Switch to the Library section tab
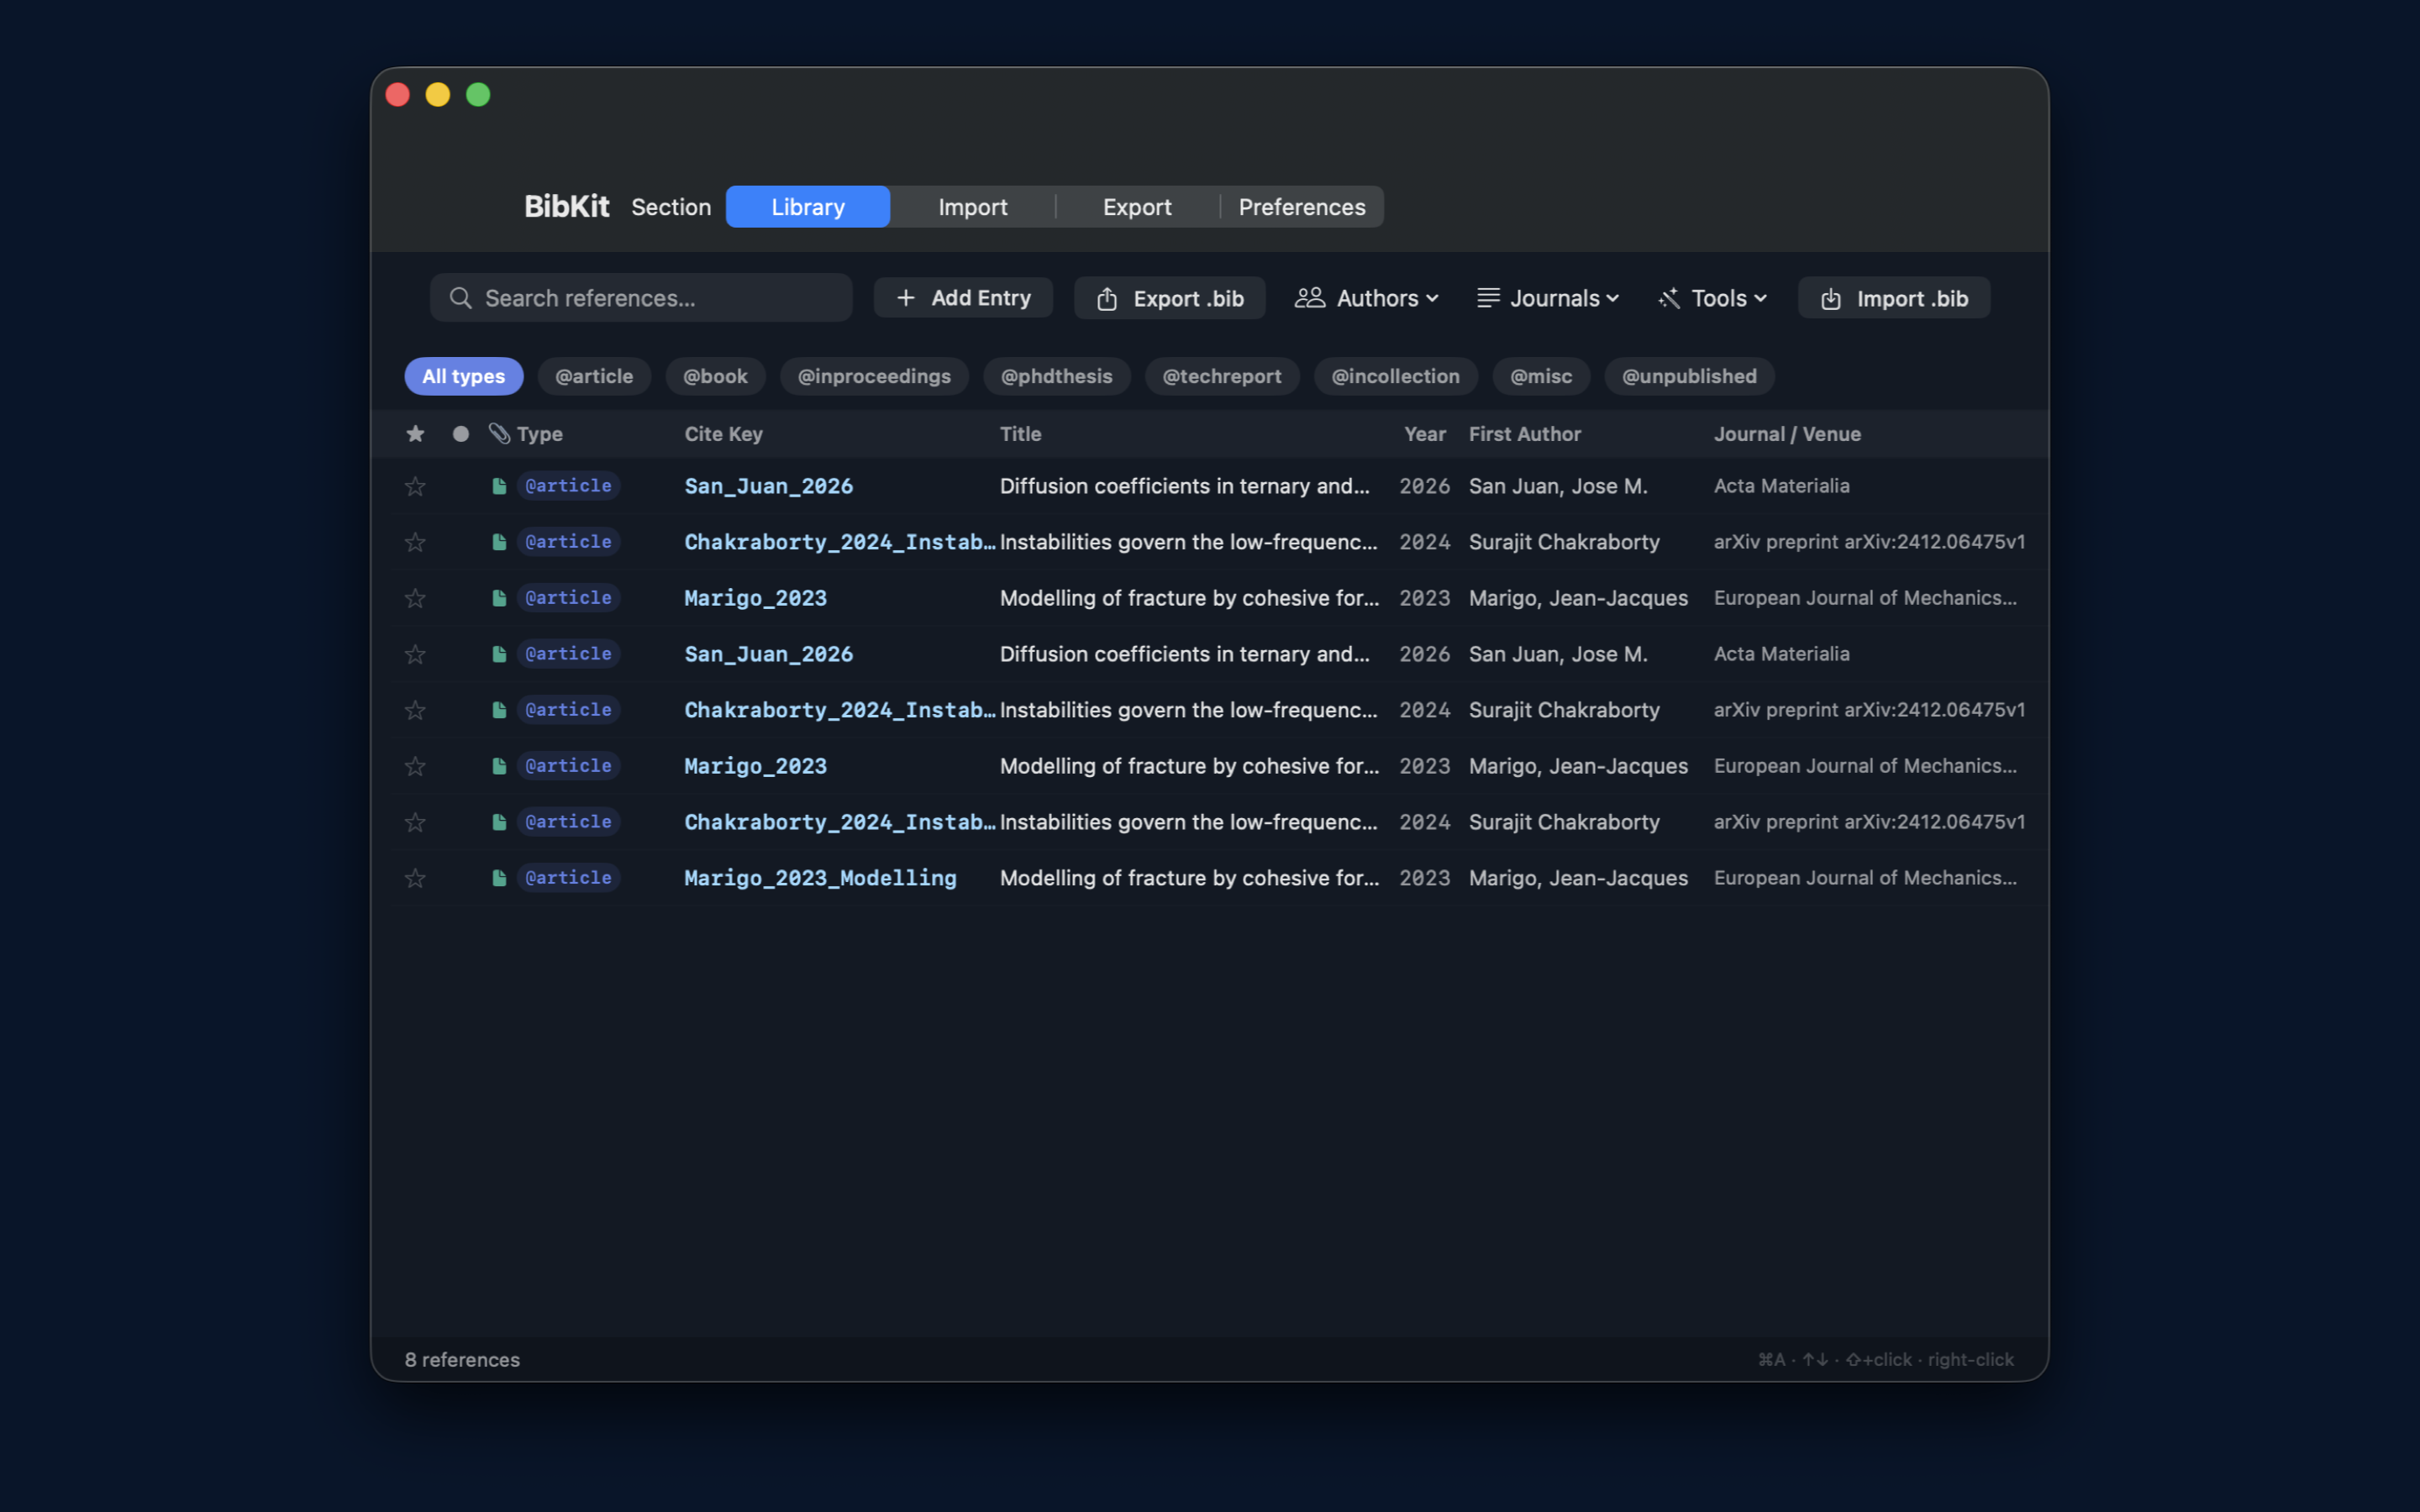The image size is (2420, 1512). pos(808,207)
